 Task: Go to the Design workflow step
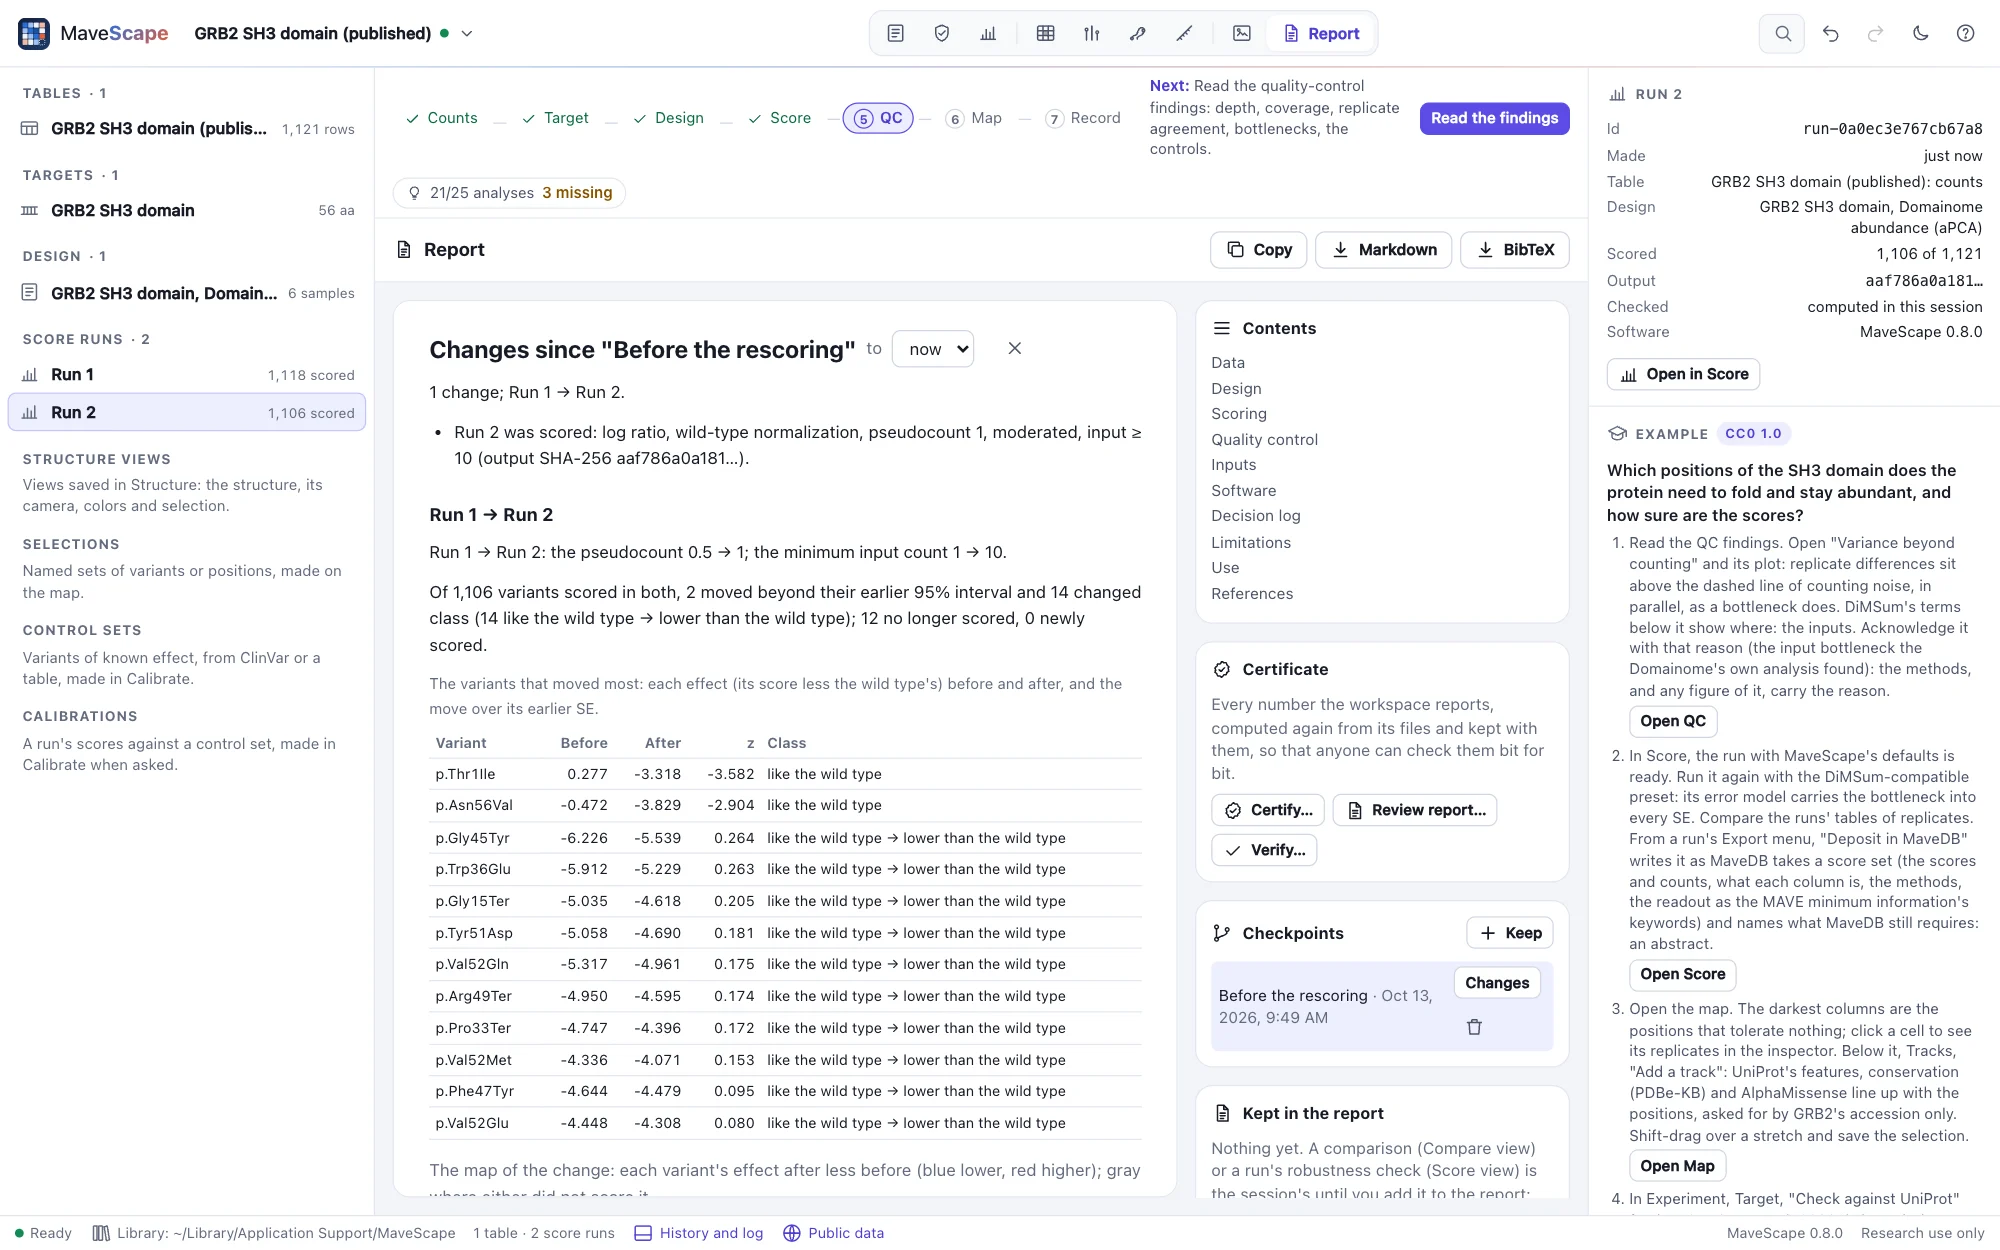click(x=668, y=118)
